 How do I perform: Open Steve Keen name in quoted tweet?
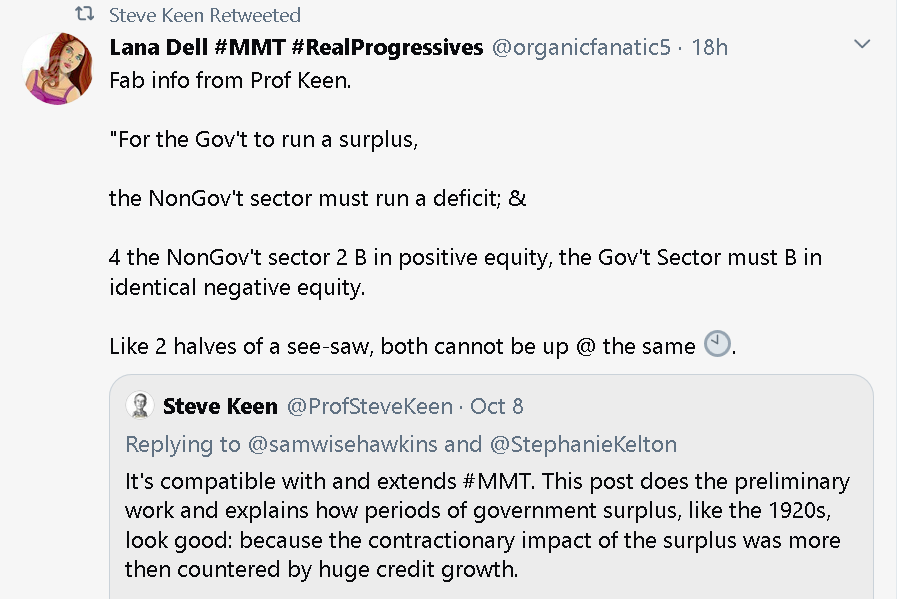coord(220,407)
